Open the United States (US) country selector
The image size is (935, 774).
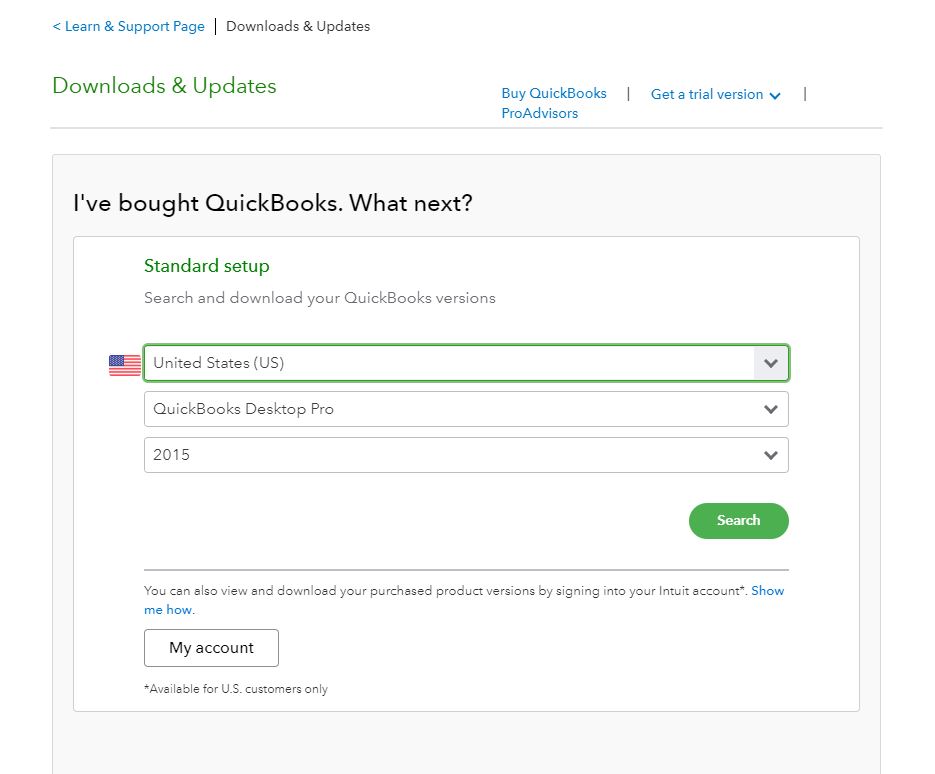[x=448, y=363]
